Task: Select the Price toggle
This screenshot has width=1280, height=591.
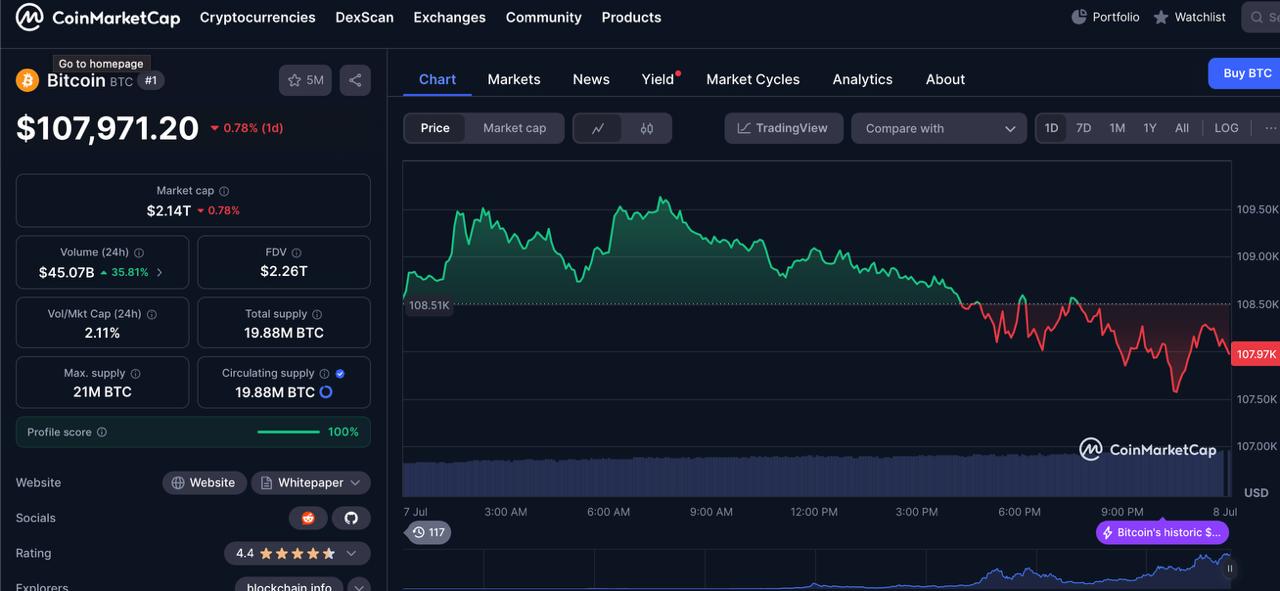Action: click(x=435, y=128)
